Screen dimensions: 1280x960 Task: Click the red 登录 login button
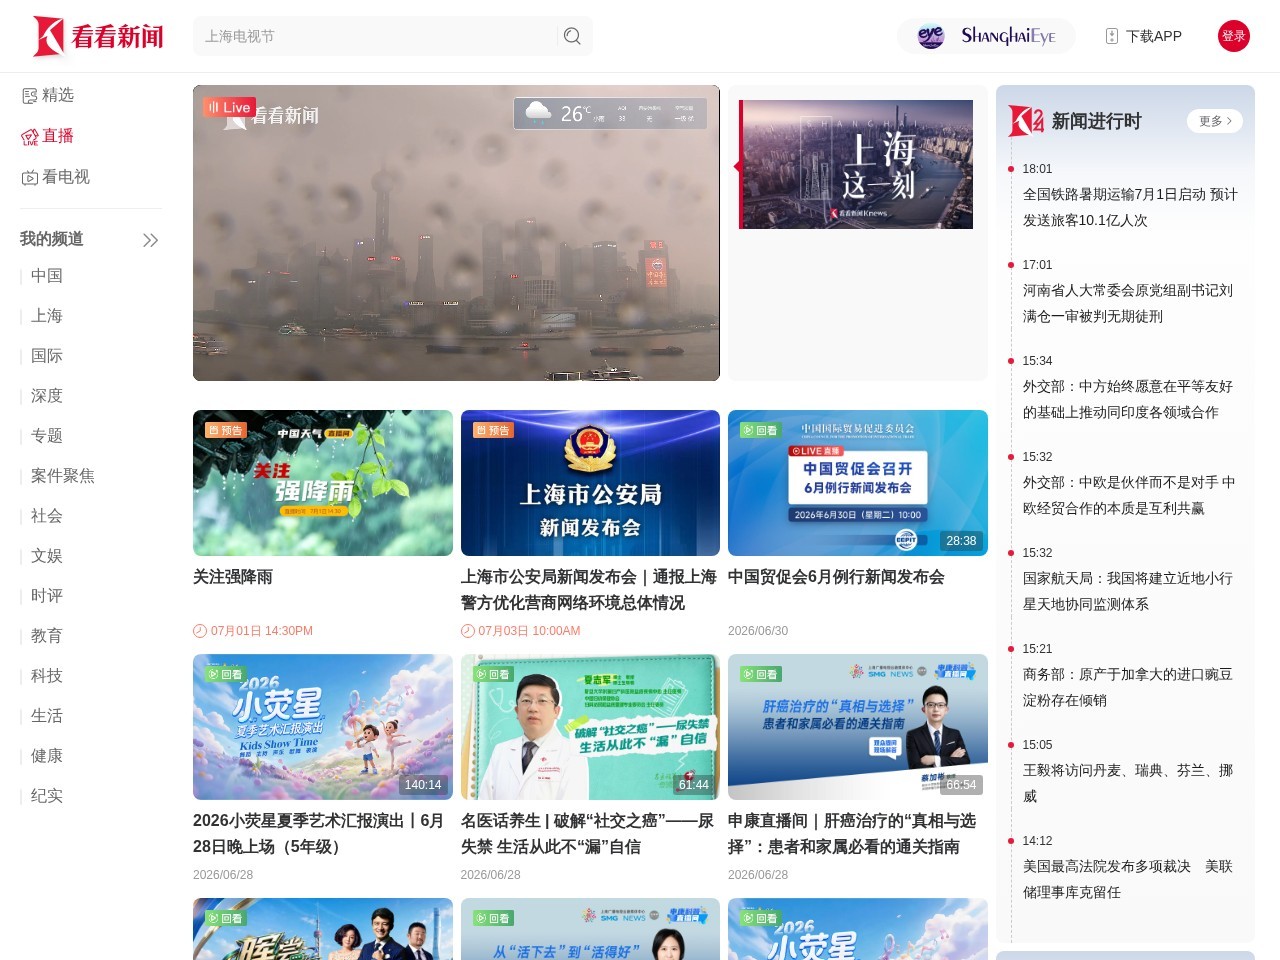click(x=1234, y=36)
